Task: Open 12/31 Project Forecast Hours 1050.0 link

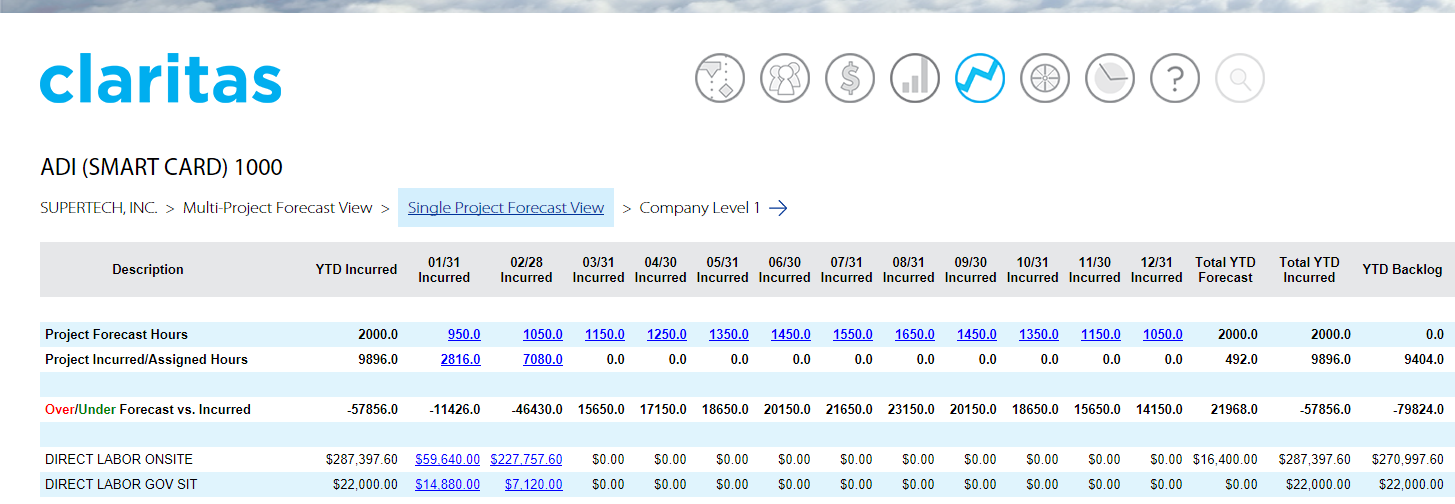Action: pyautogui.click(x=1162, y=335)
